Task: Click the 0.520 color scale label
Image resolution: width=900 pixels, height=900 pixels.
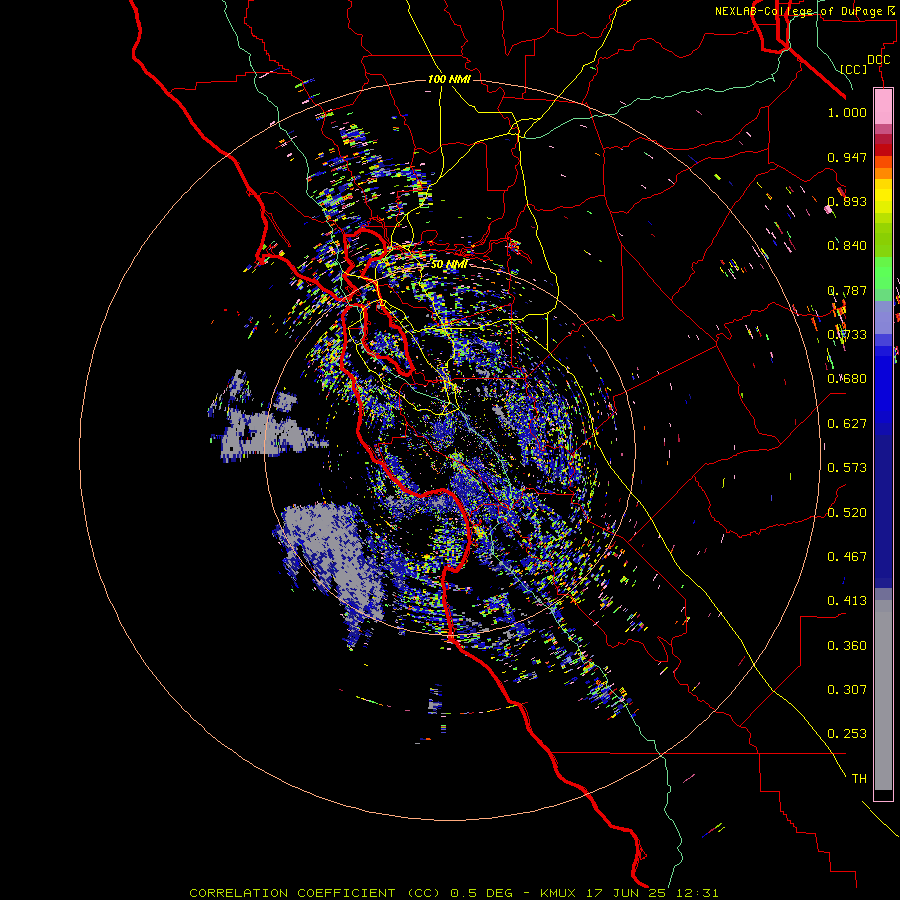Action: 847,513
